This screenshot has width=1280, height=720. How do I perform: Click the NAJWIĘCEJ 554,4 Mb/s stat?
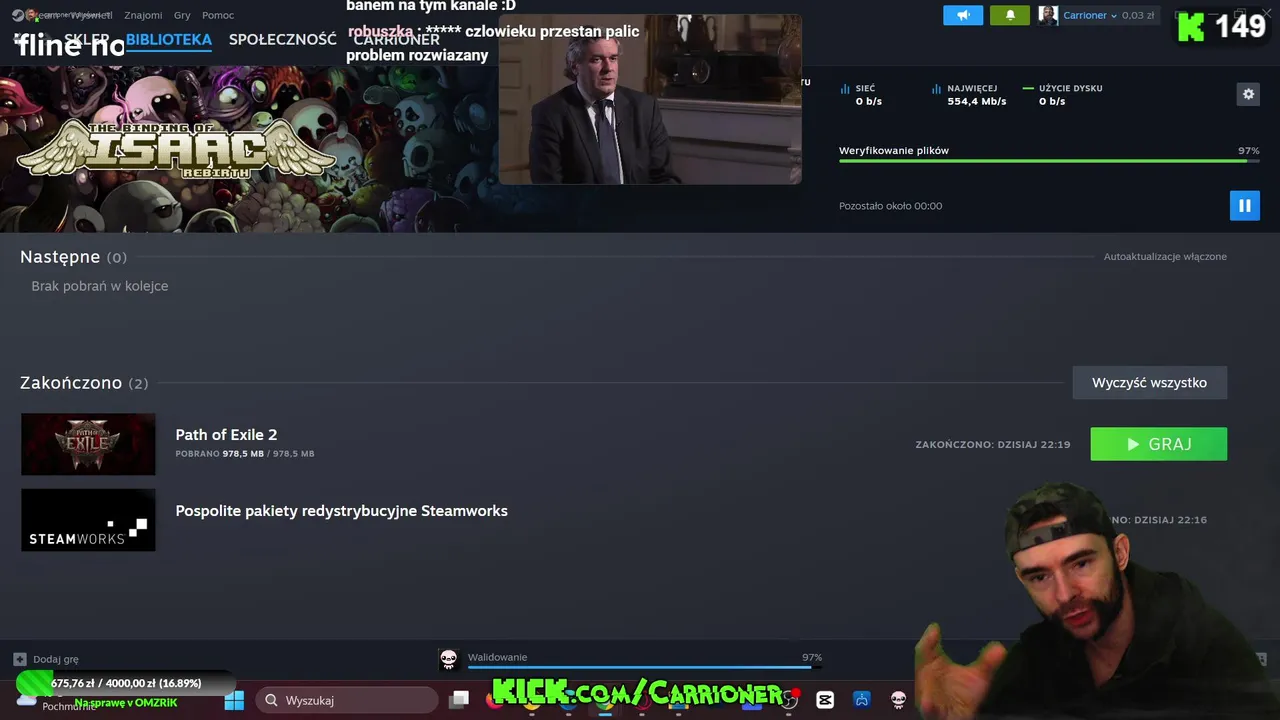coord(968,95)
